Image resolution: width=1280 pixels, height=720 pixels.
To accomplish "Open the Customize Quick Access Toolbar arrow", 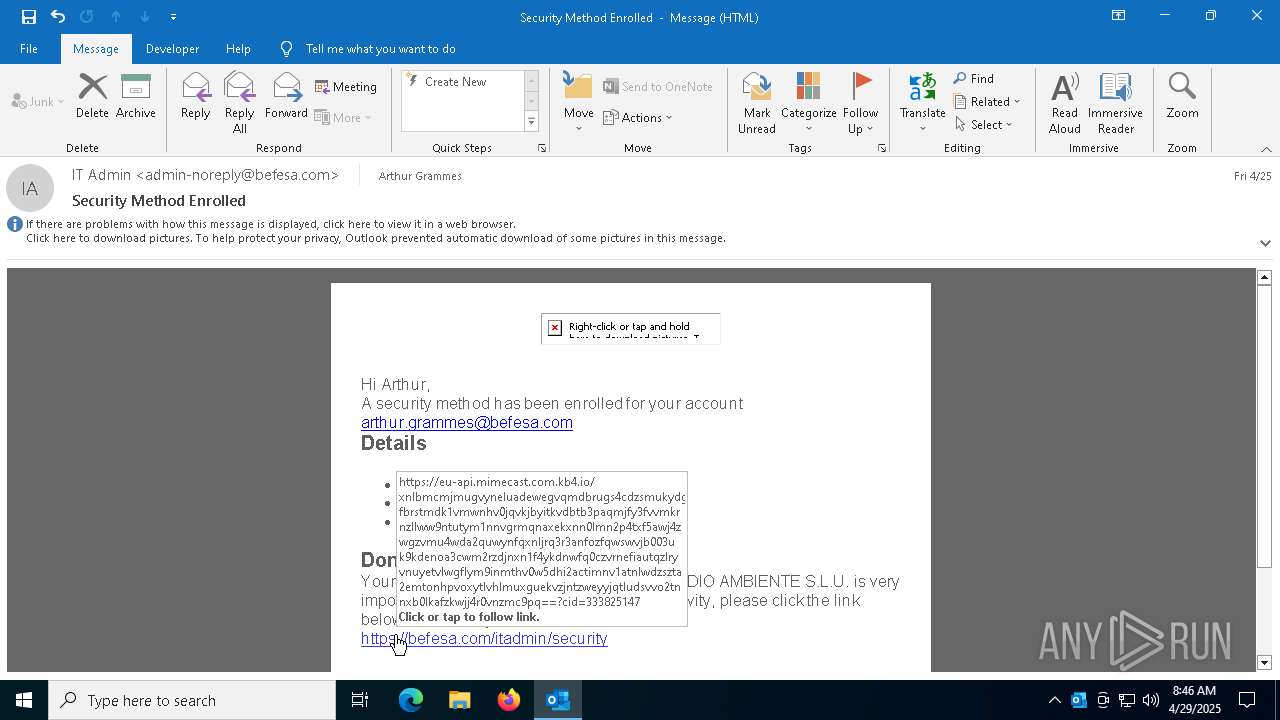I will tap(173, 17).
